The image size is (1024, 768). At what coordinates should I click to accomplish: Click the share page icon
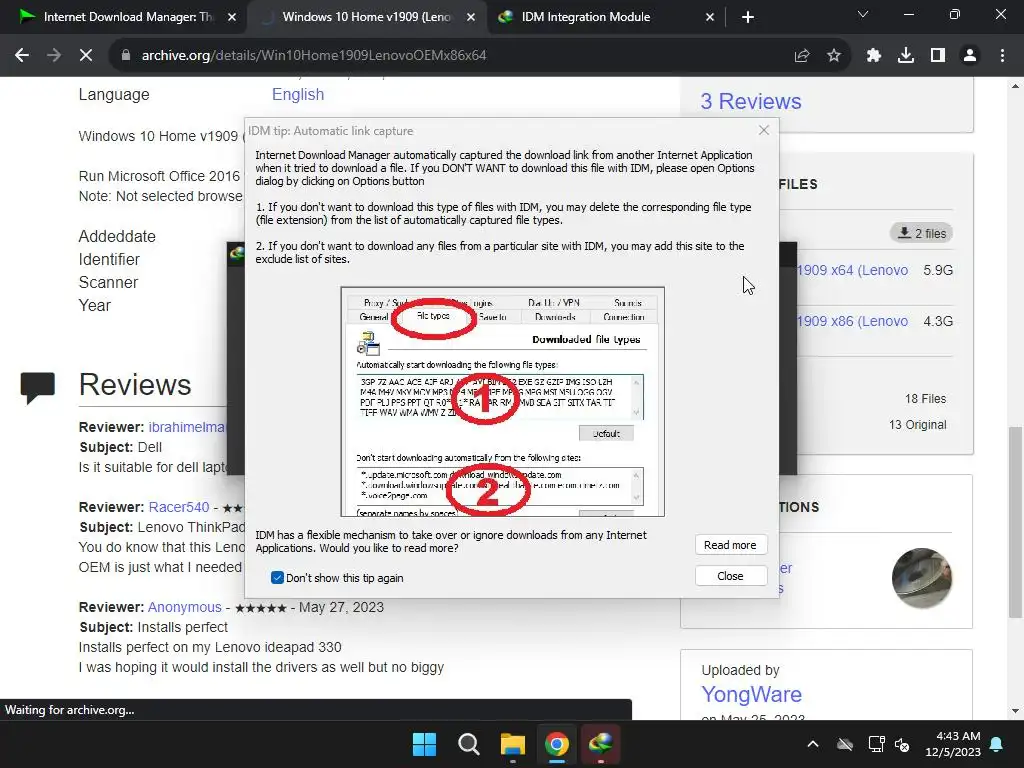pyautogui.click(x=802, y=56)
